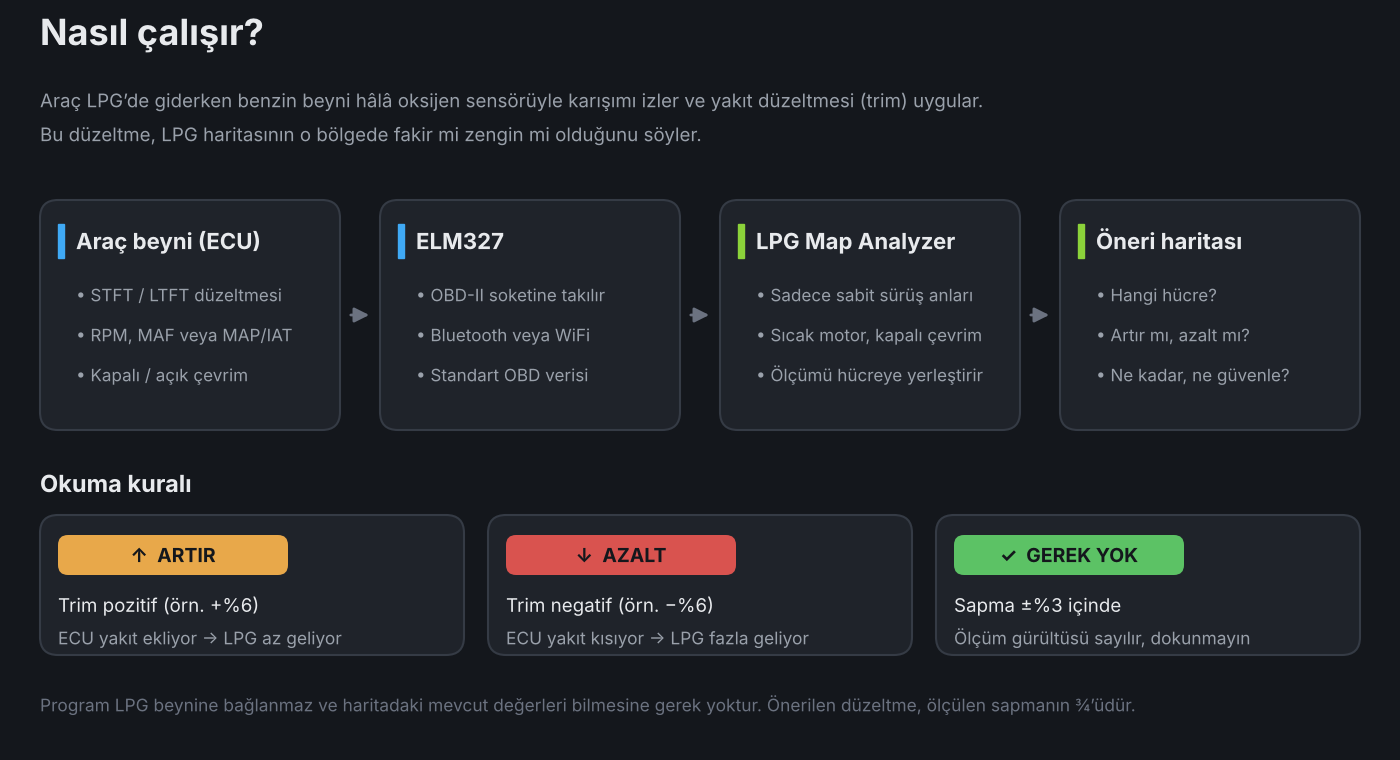Click the sentence starting 'Bu düzeltme, LPG haritasının'
The height and width of the screenshot is (760, 1400).
click(370, 134)
